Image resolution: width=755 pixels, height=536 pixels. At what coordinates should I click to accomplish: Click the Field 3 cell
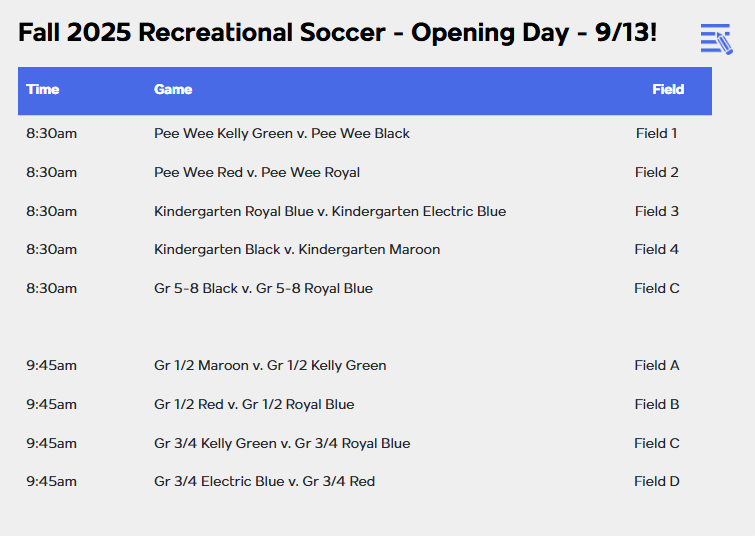click(x=656, y=211)
